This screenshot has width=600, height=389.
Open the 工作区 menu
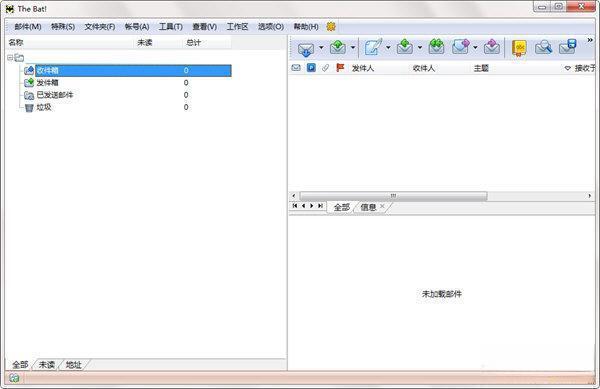(237, 27)
